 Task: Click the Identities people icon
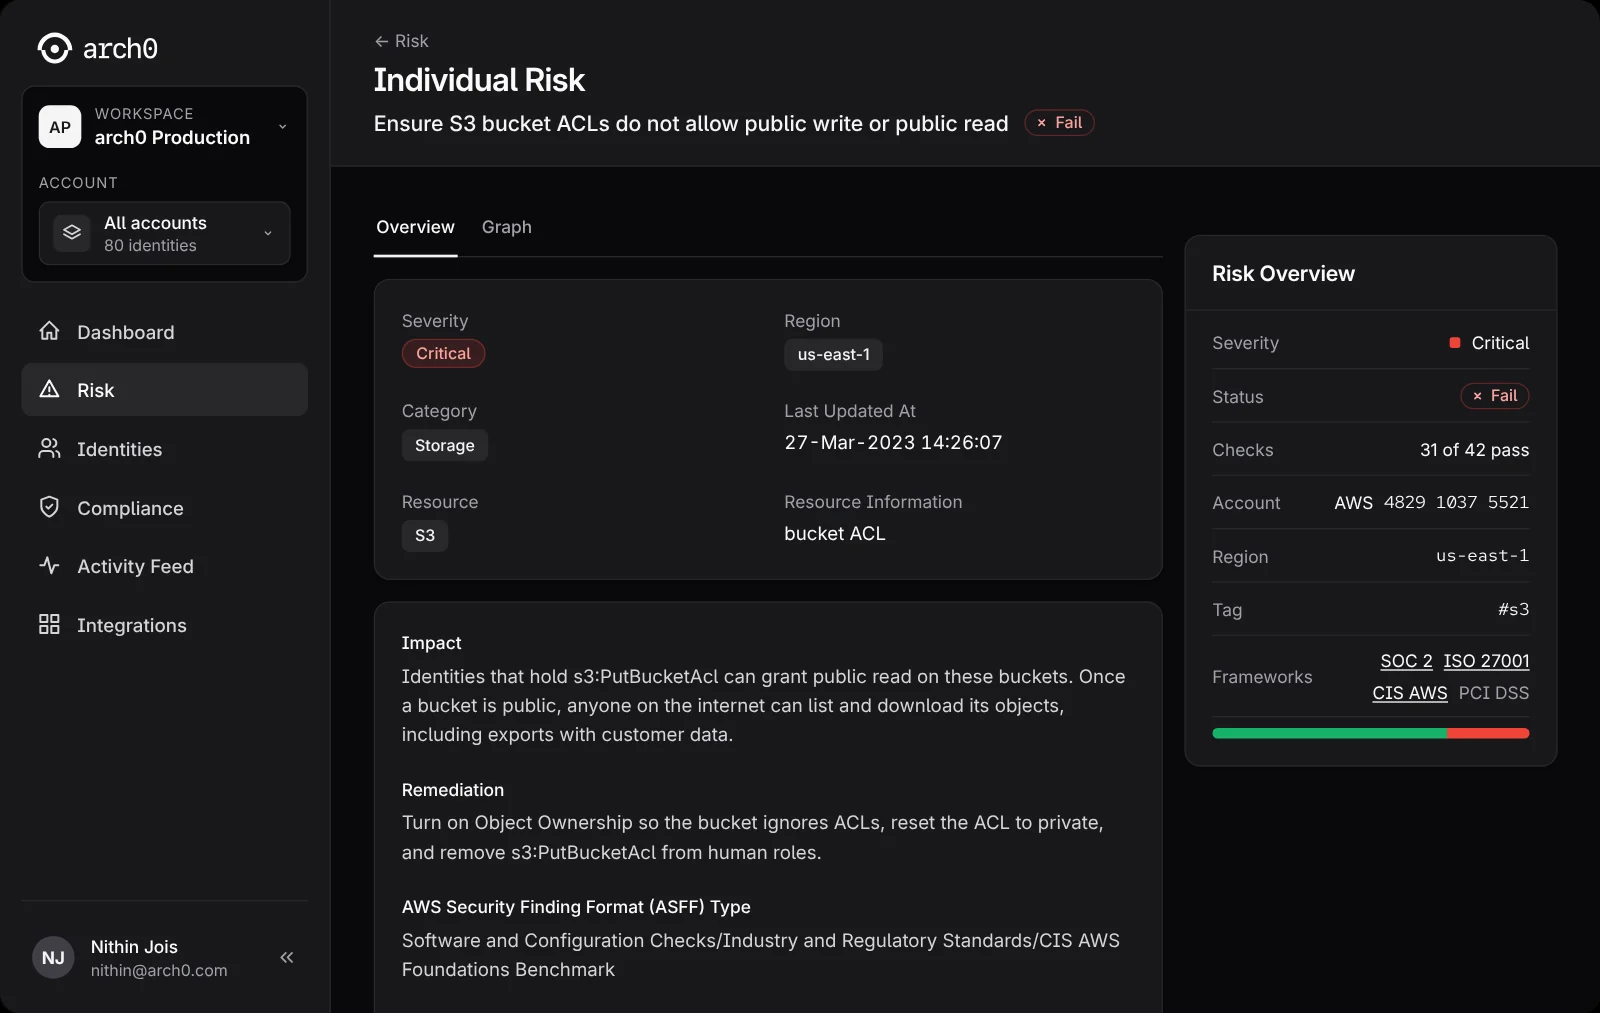pos(49,448)
